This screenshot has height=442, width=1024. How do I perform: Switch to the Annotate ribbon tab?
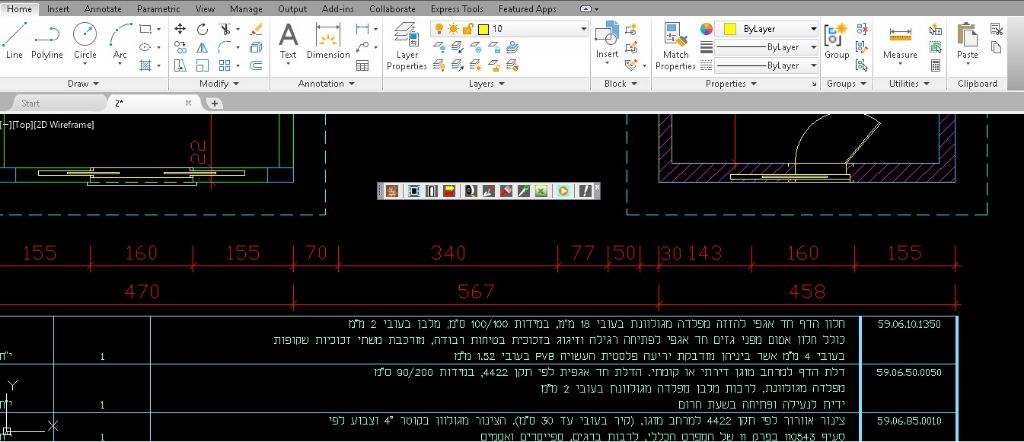[103, 8]
